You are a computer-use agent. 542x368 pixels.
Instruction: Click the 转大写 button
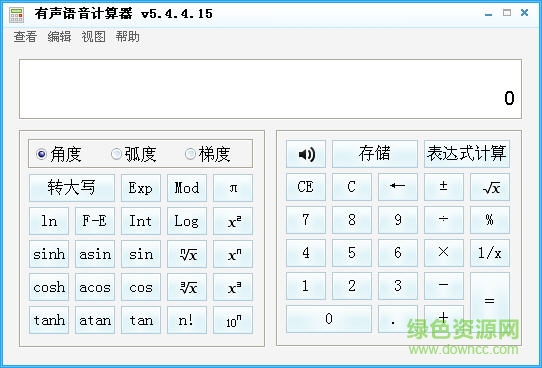[72, 188]
